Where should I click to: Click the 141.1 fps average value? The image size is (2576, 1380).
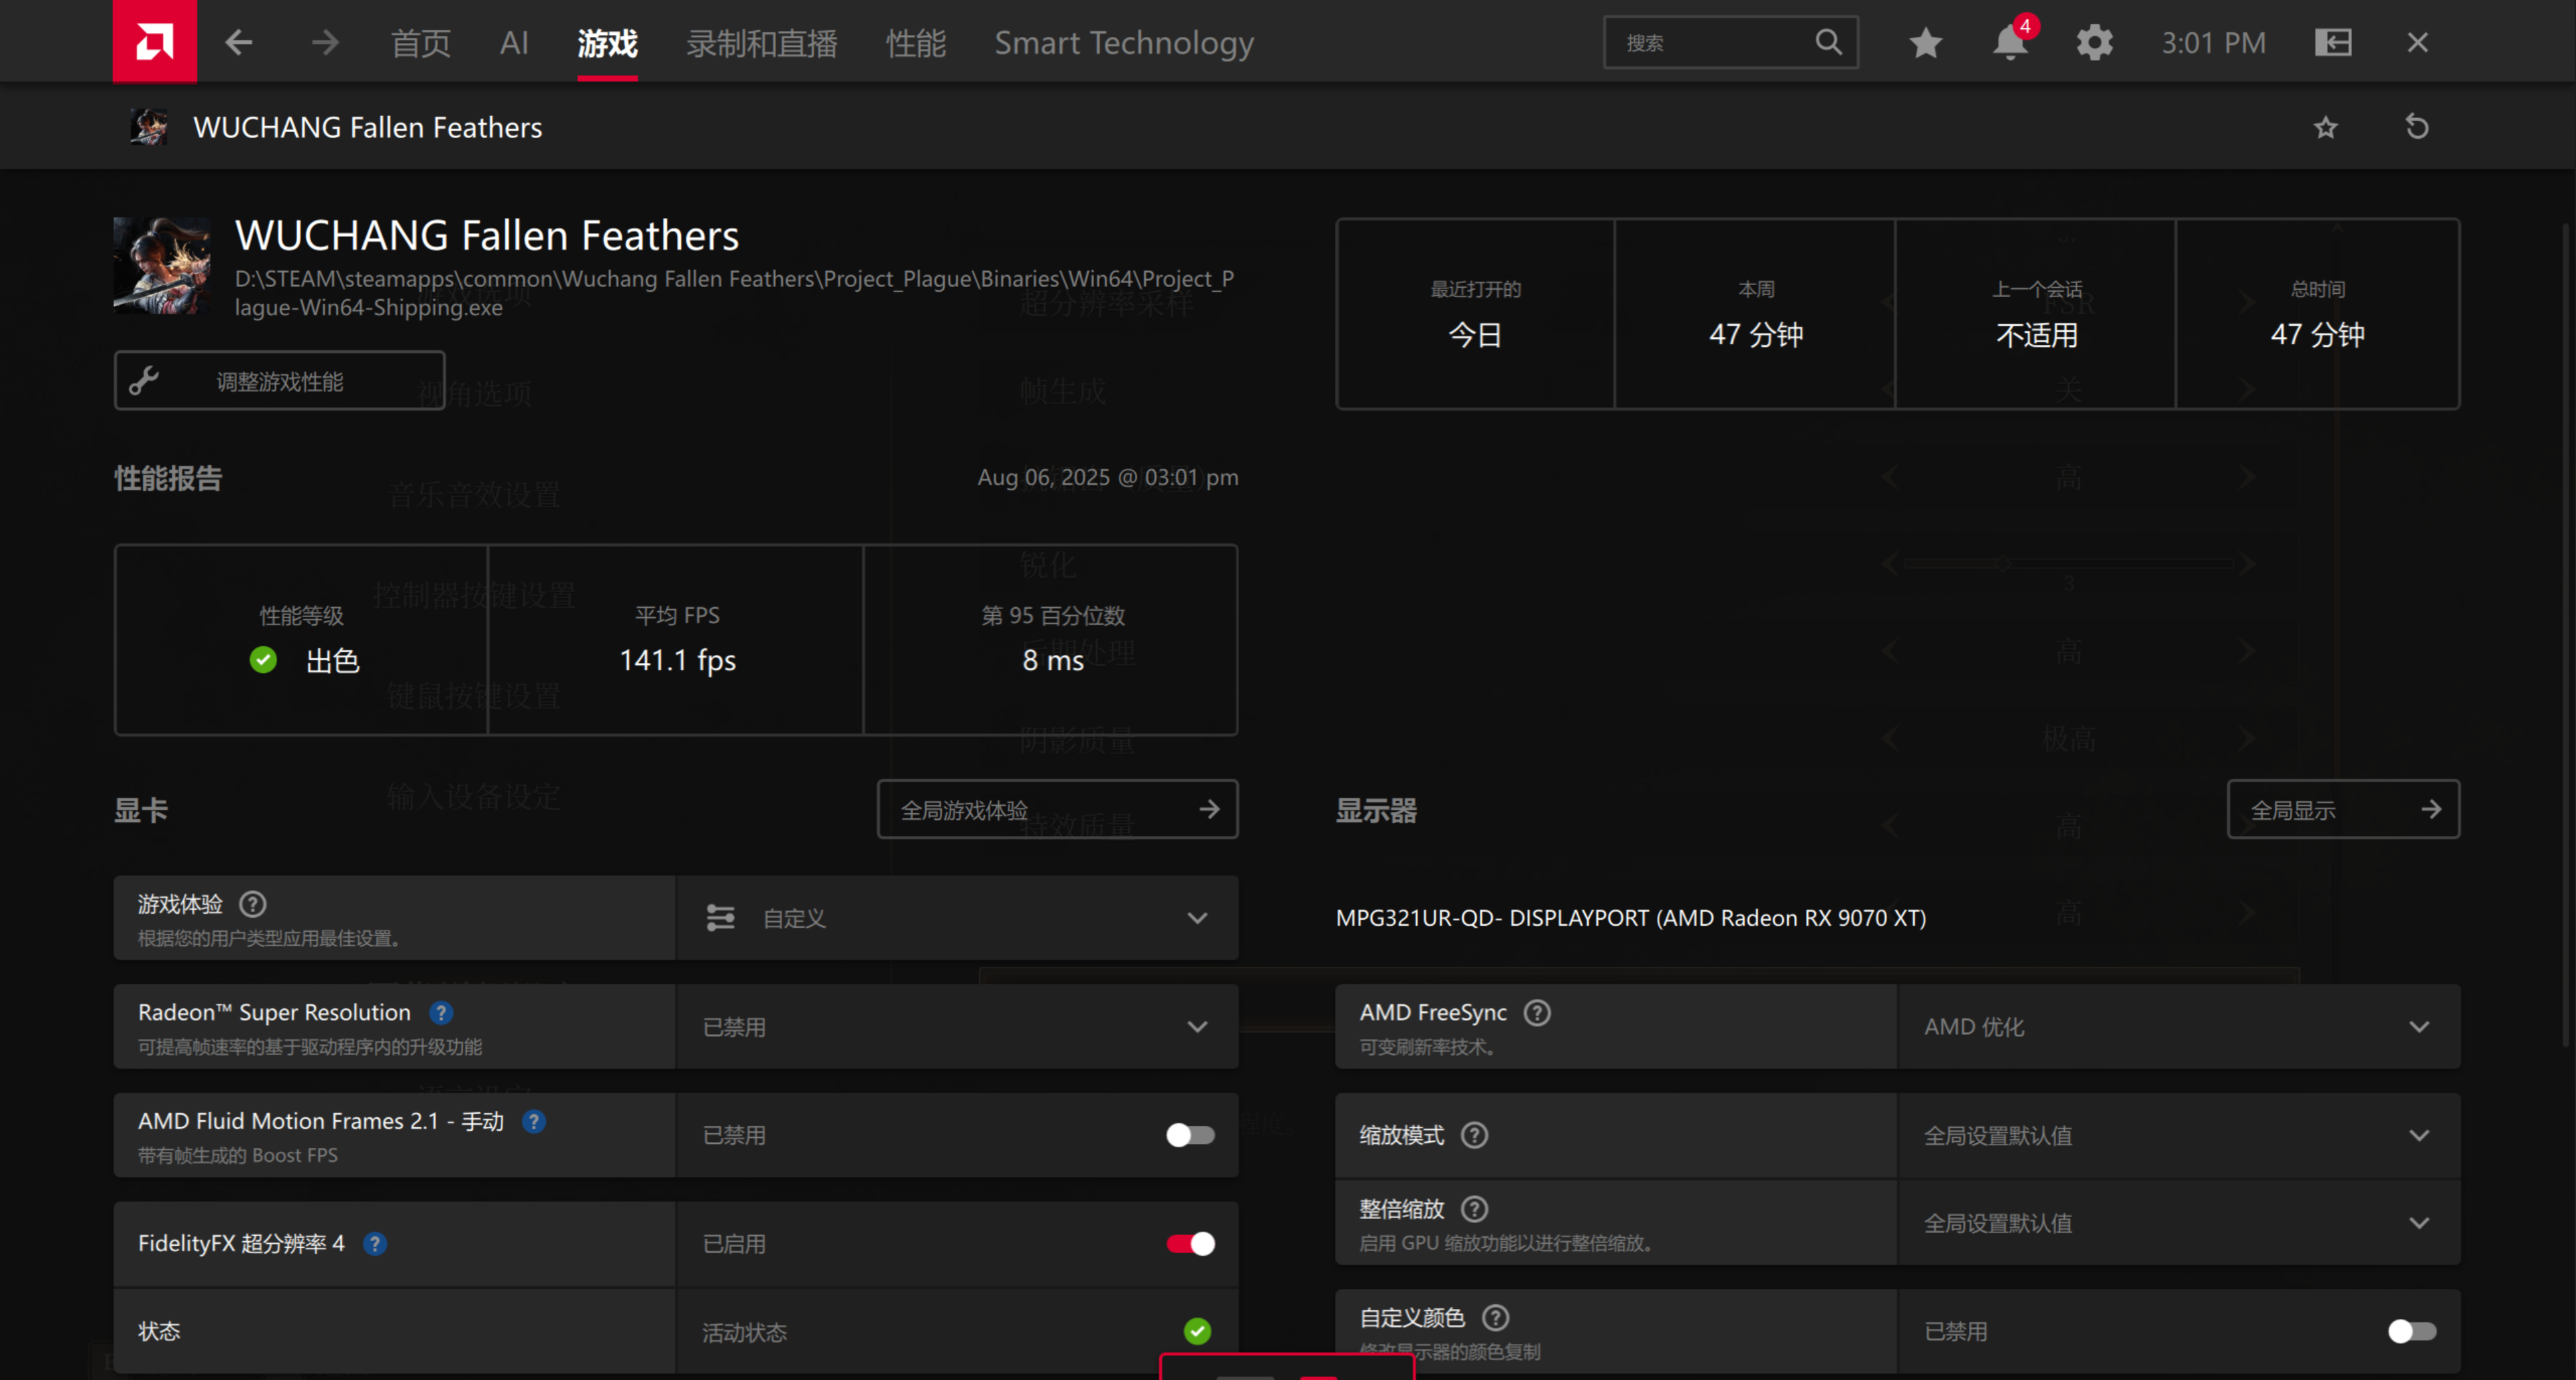[x=677, y=660]
